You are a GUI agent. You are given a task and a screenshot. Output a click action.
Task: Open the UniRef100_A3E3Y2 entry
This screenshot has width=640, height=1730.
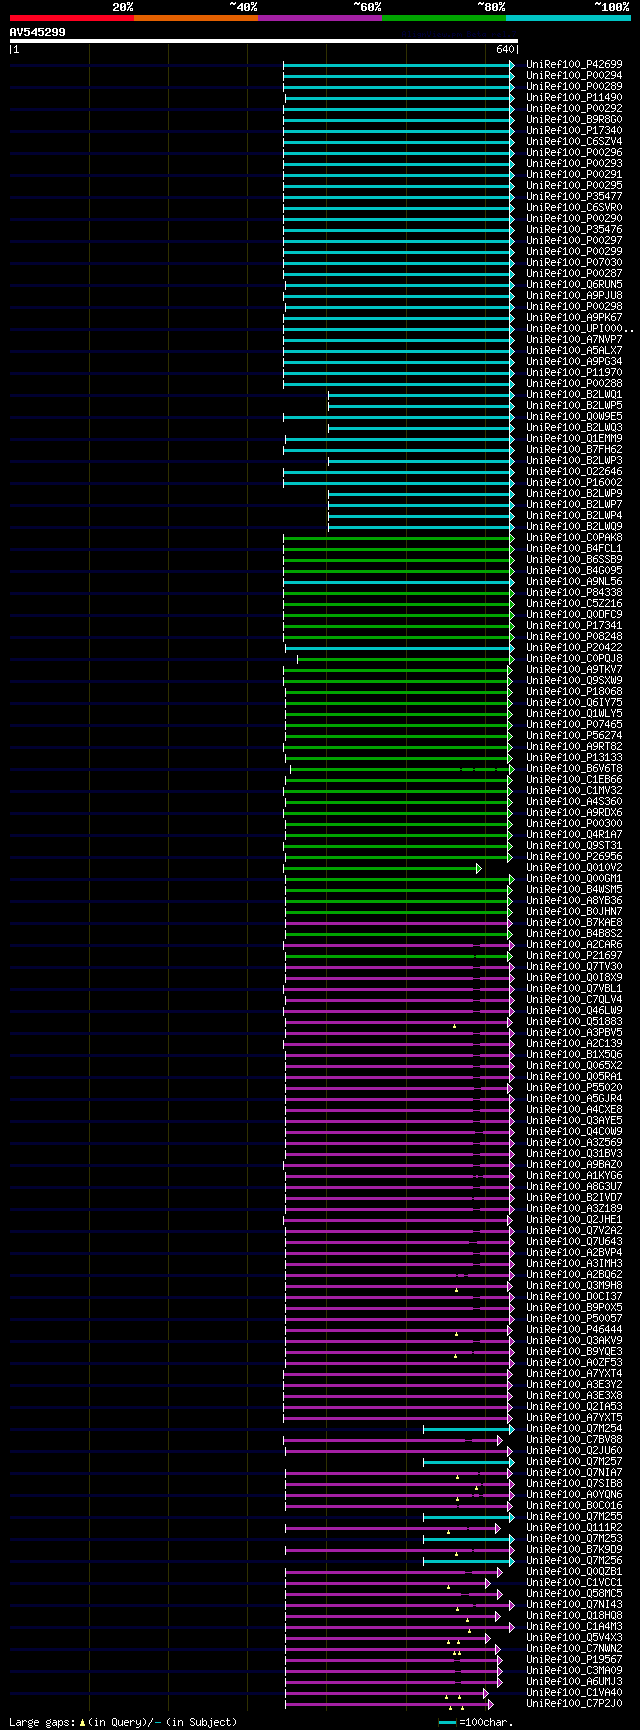[574, 1384]
